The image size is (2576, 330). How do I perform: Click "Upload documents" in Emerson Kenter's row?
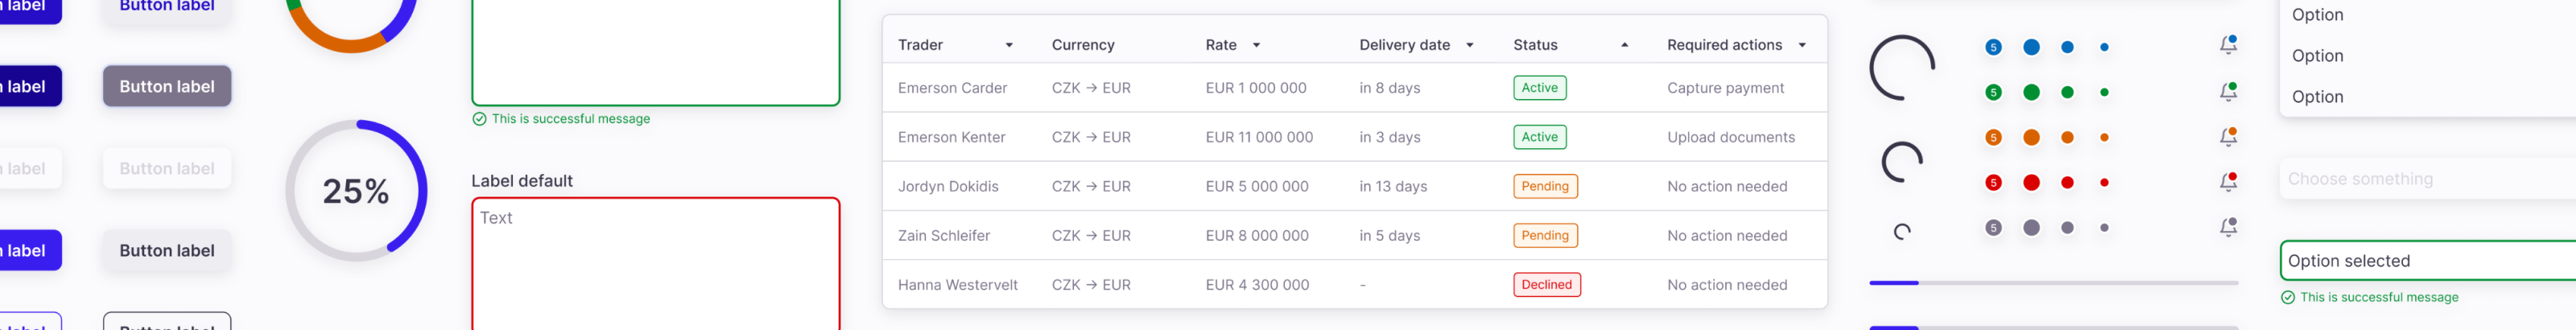click(1730, 137)
